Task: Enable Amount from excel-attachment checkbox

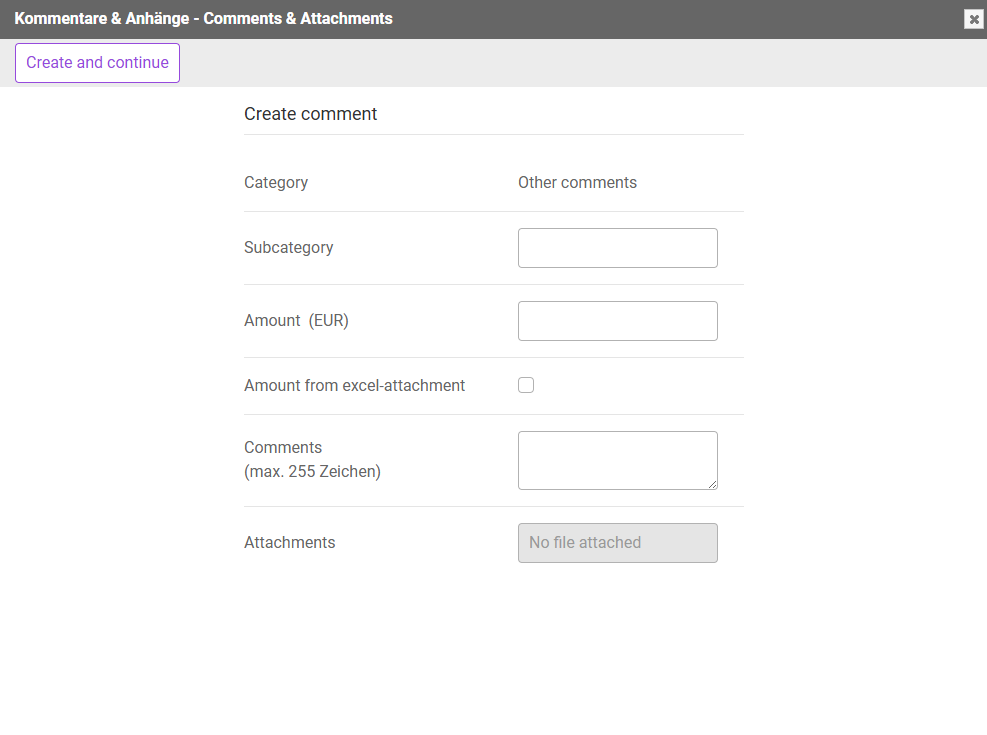Action: [x=526, y=385]
